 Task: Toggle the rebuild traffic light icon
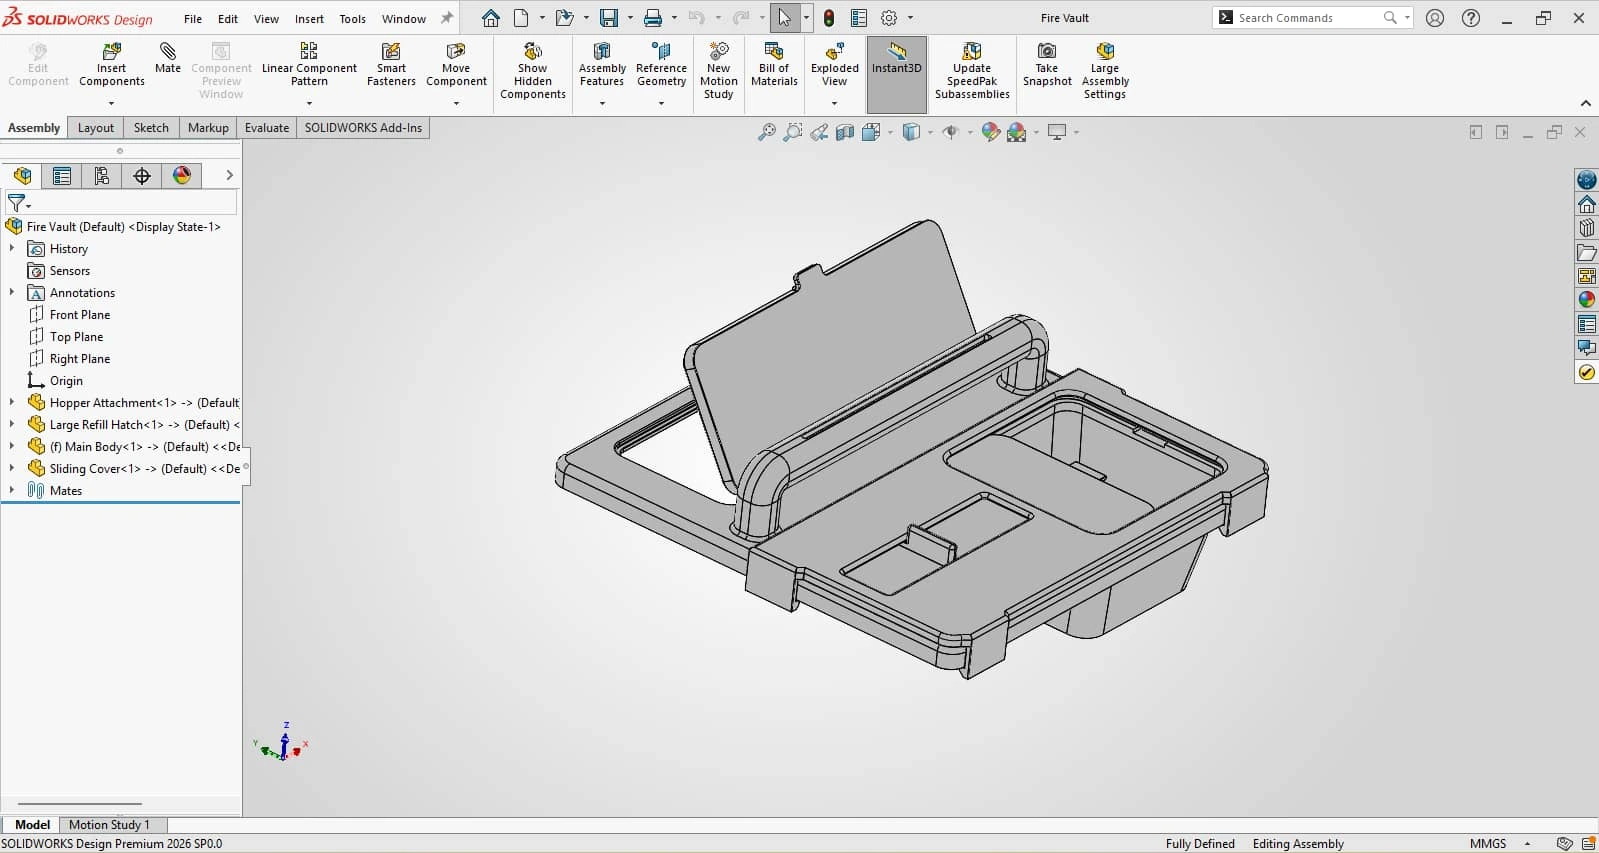coord(829,18)
